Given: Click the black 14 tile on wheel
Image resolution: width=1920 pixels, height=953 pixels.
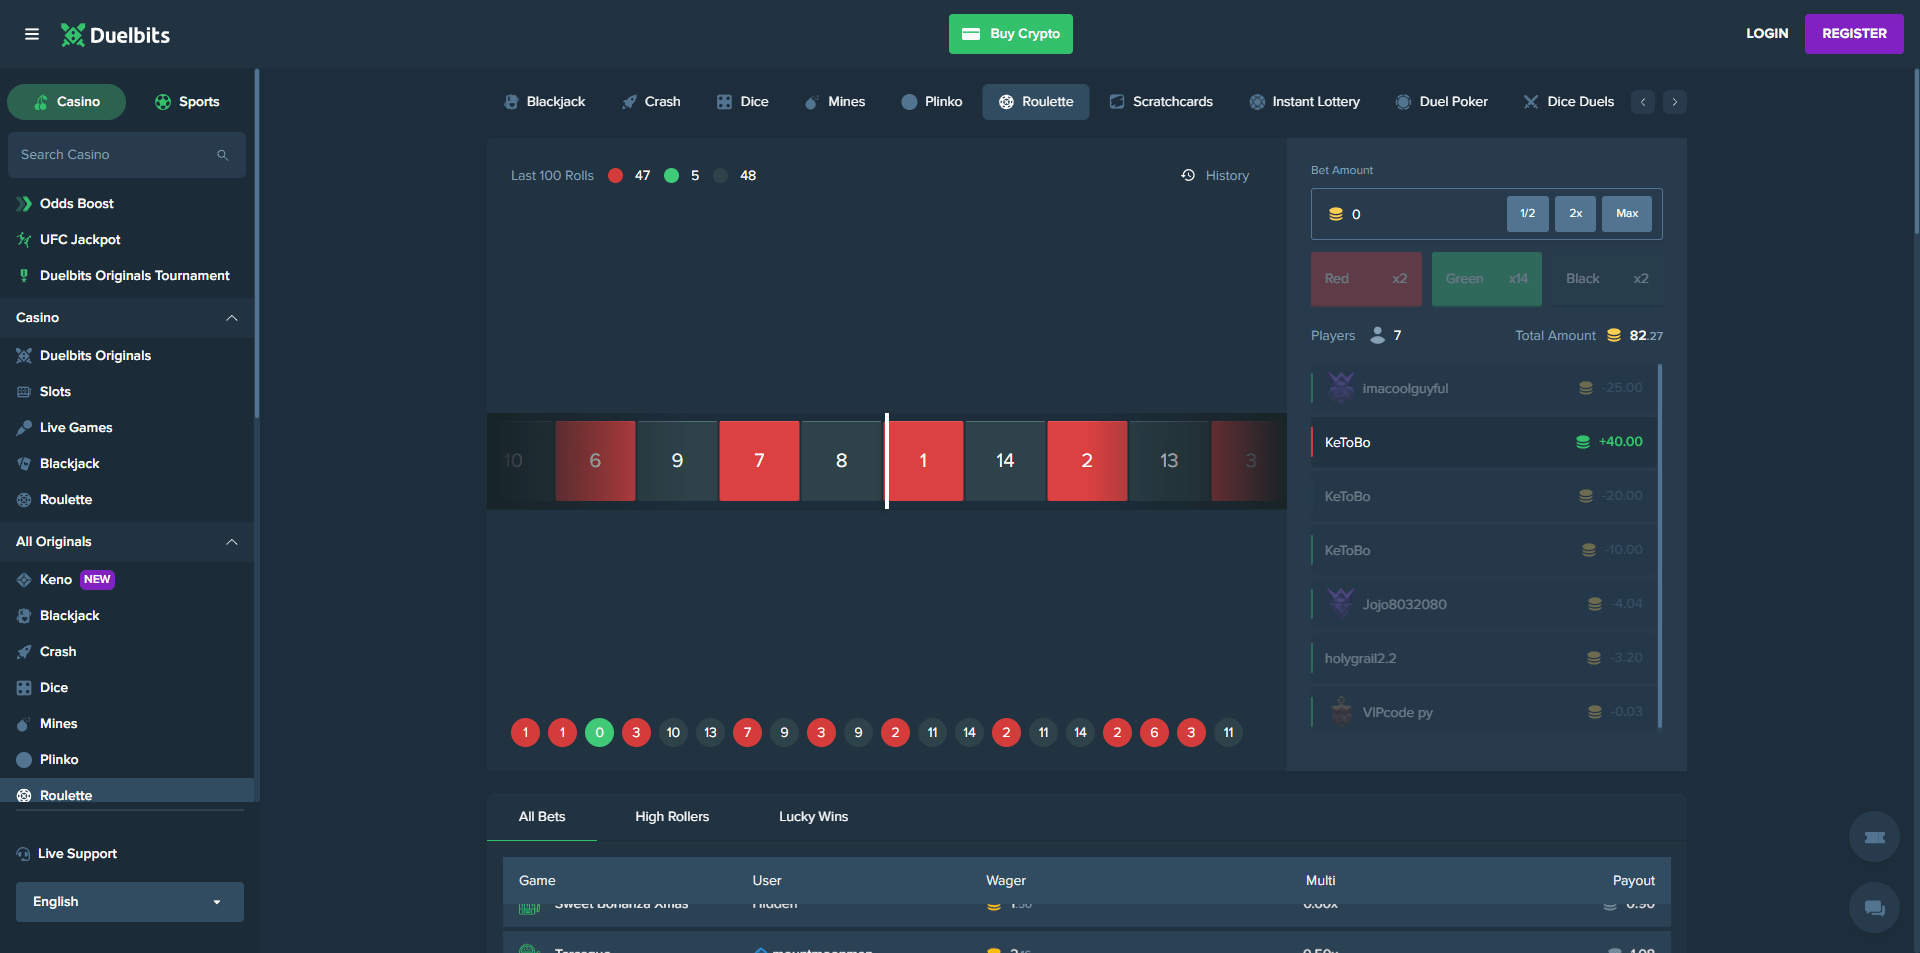Looking at the screenshot, I should click(1005, 461).
